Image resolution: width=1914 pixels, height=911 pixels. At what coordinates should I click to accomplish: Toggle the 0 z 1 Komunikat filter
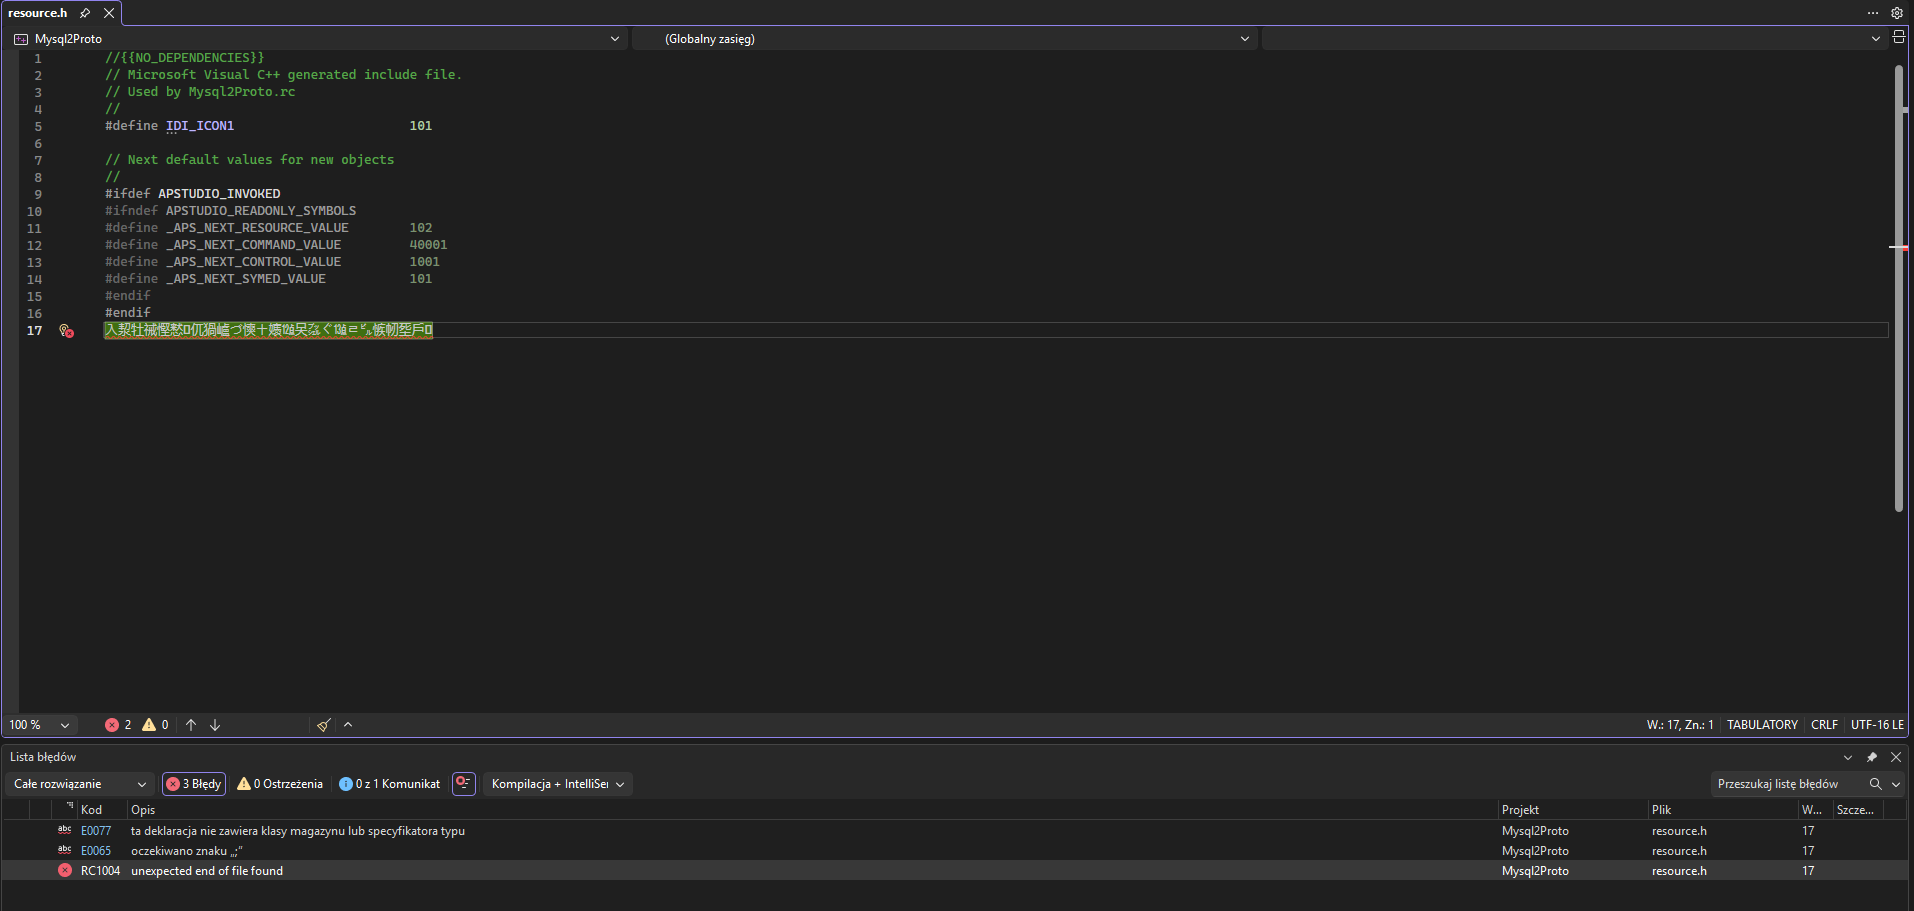(x=390, y=784)
